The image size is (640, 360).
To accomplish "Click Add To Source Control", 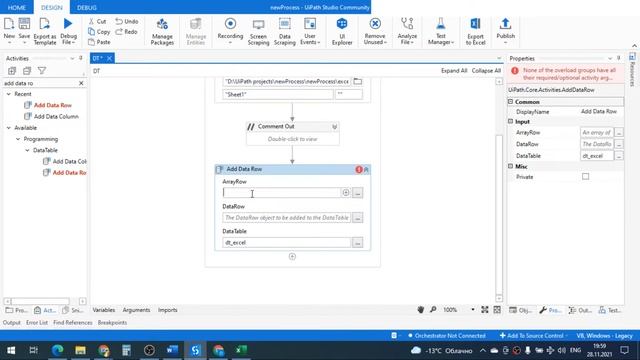I will 533,336.
